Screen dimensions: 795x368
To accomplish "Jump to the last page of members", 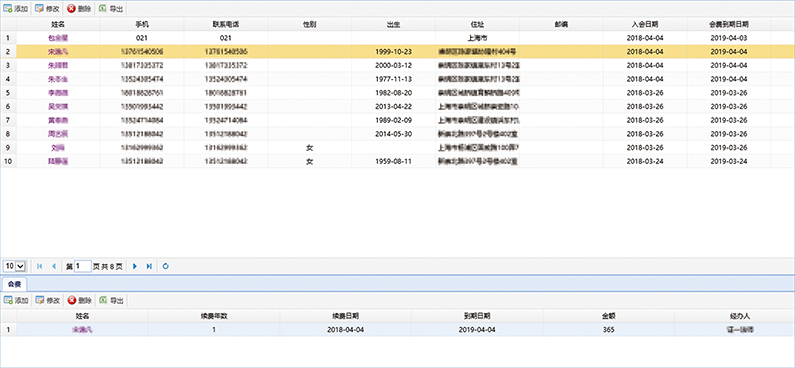I will [x=149, y=266].
